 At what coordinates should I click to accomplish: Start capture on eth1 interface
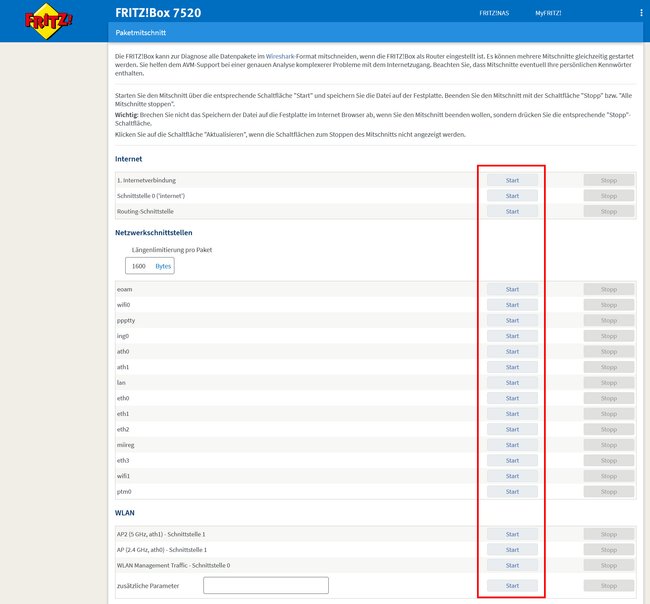[x=512, y=414]
